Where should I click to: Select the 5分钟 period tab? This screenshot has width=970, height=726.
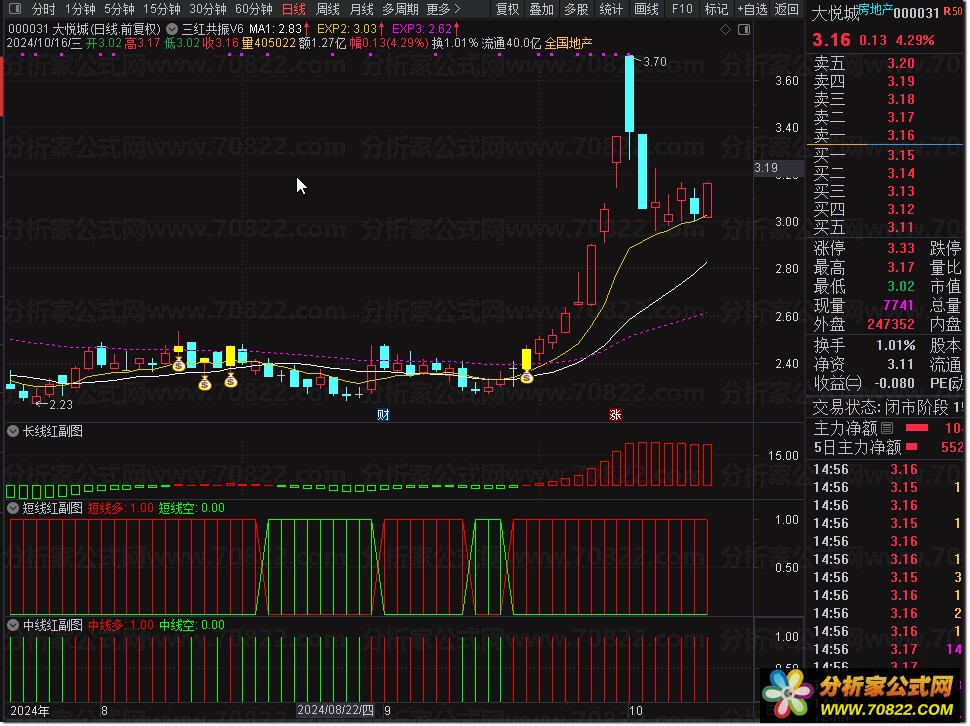point(119,9)
